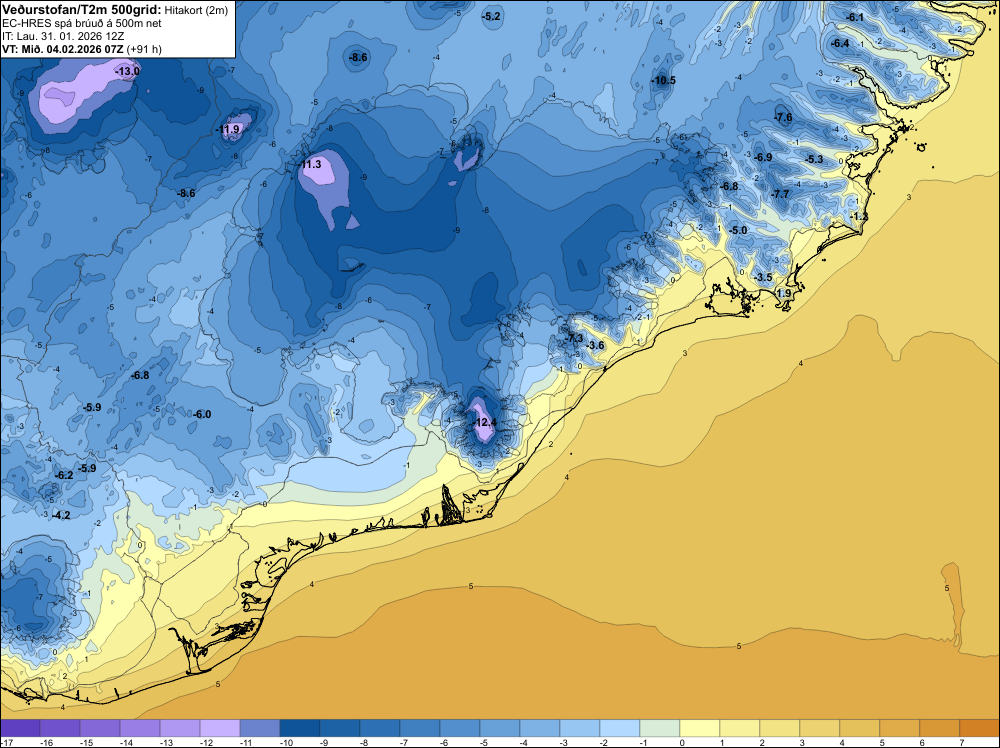Image resolution: width=1000 pixels, height=748 pixels.
Task: Click the '(+91 h)' forecast offset
Action: coord(144,49)
